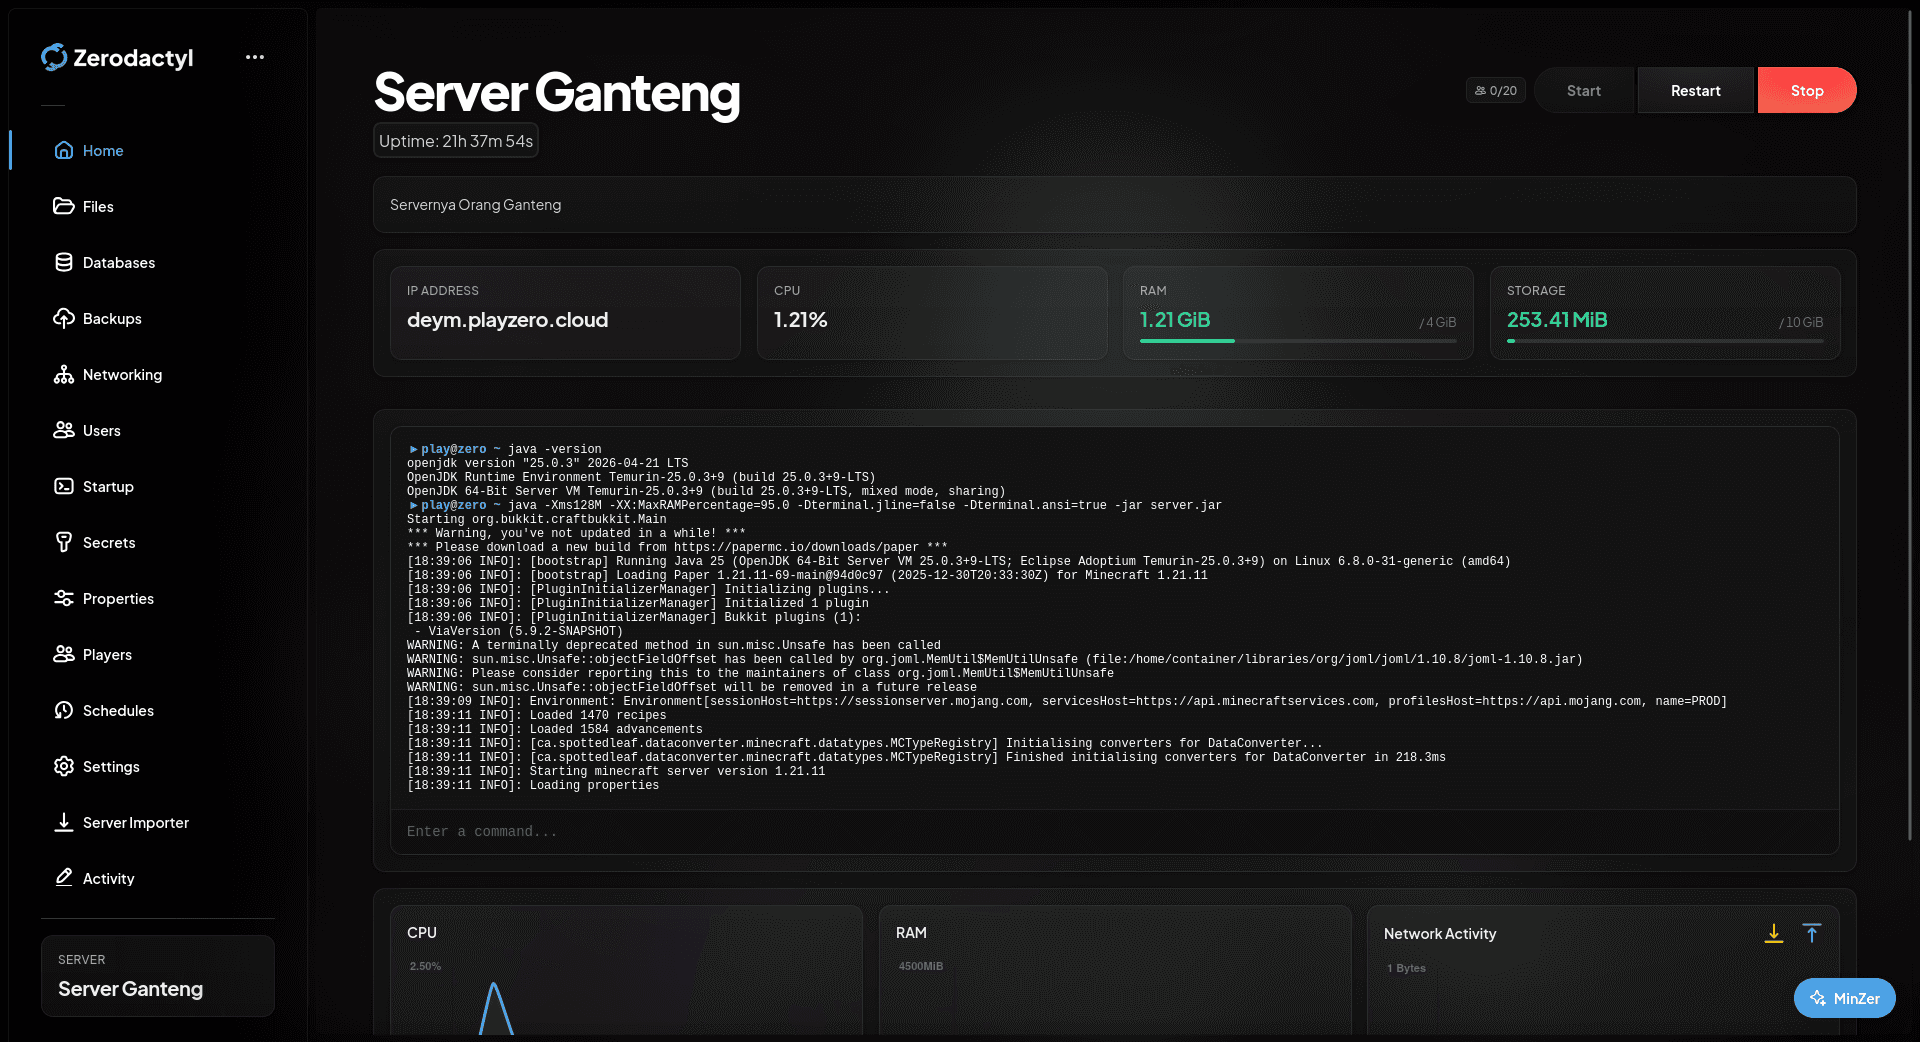Click the RAM 1.21 GiB value
Viewport: 1920px width, 1042px height.
click(x=1175, y=320)
